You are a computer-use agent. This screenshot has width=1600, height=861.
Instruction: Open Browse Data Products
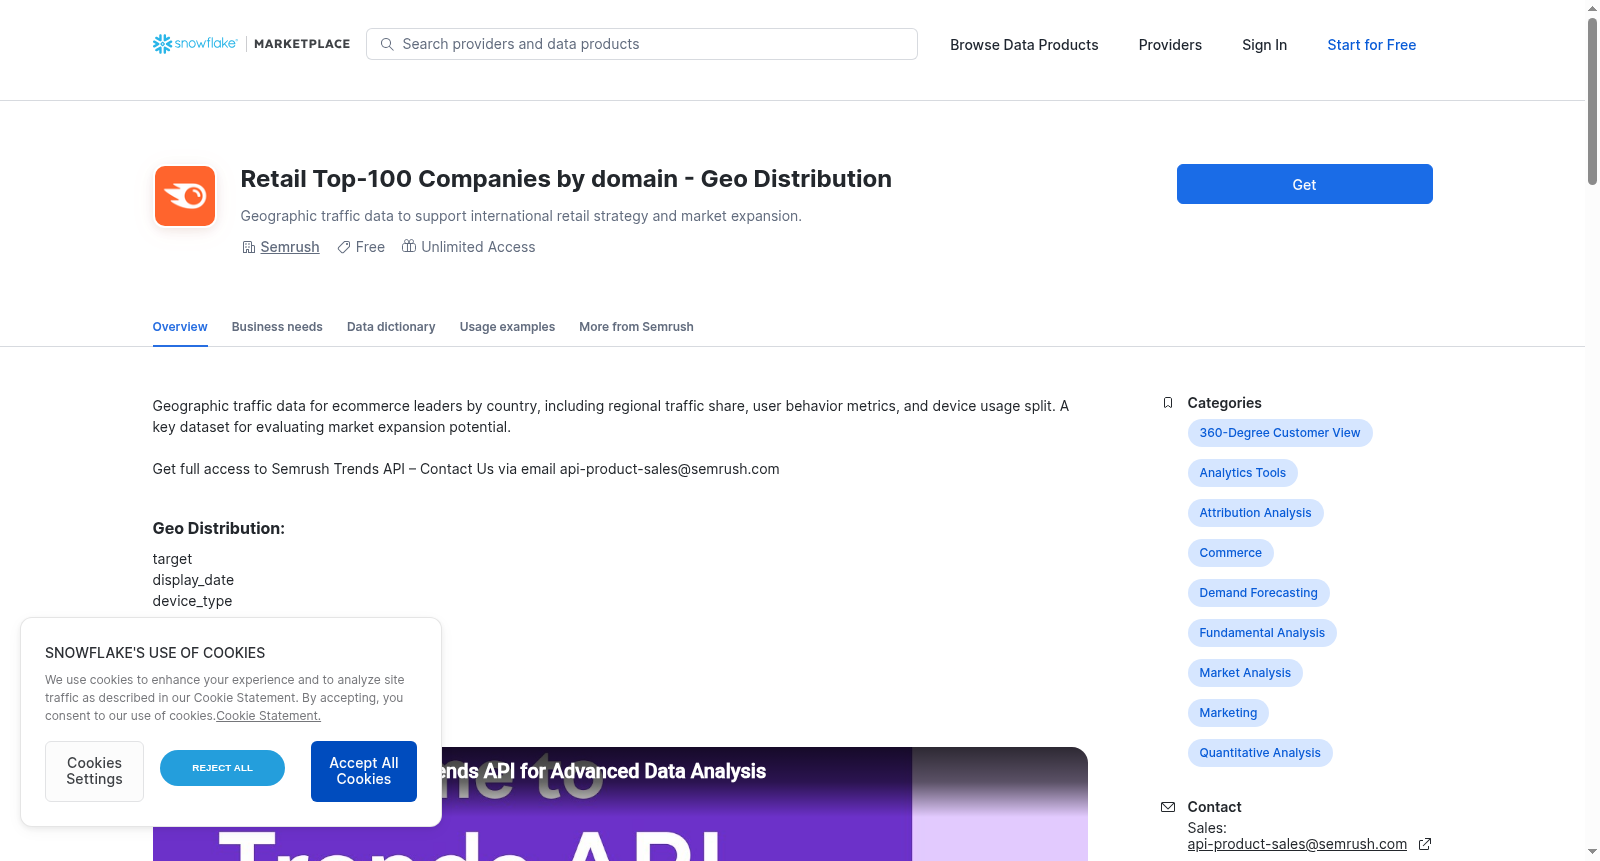point(1024,45)
